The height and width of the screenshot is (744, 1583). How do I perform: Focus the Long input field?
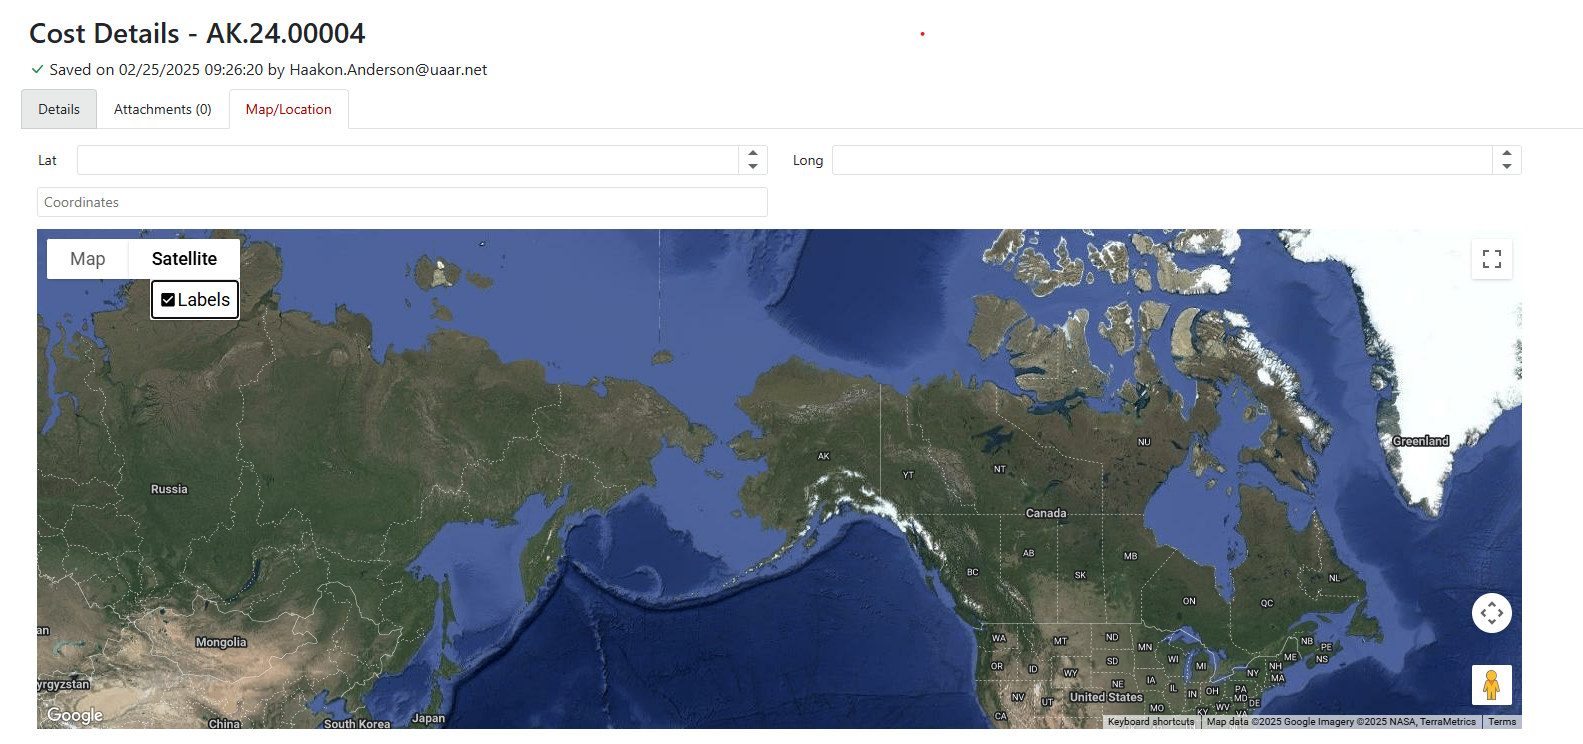coord(1161,160)
